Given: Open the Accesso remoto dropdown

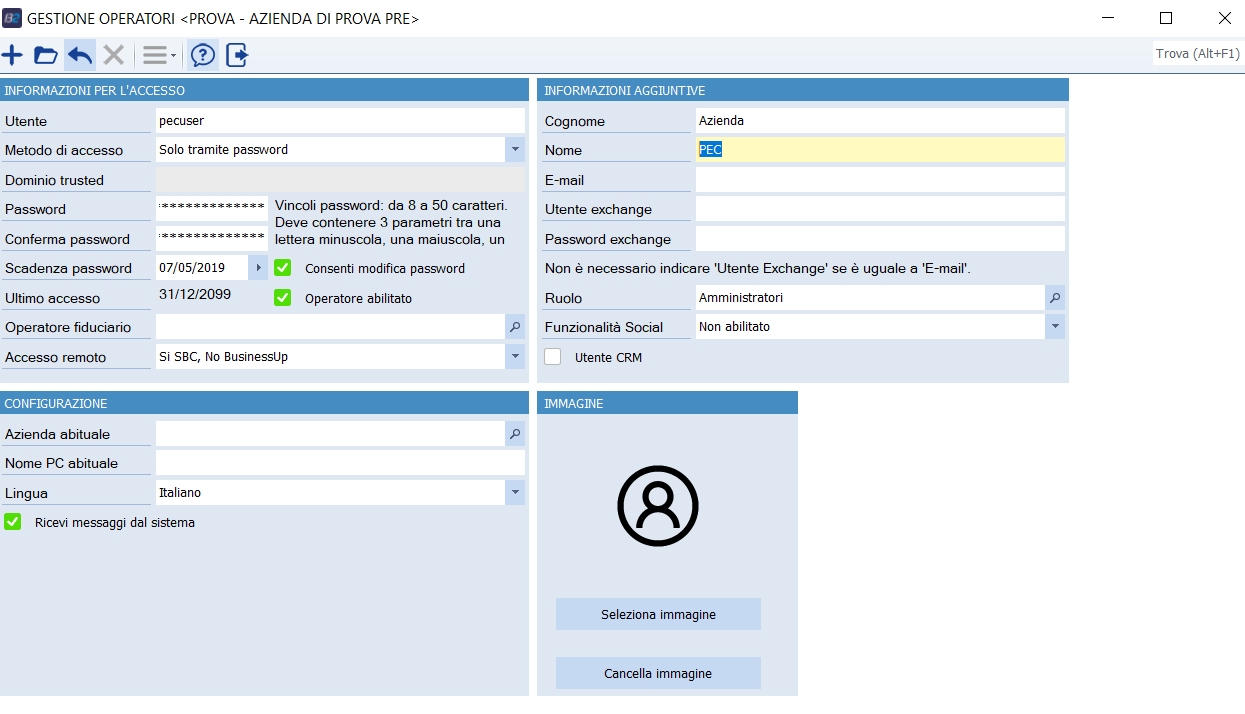Looking at the screenshot, I should 515,357.
